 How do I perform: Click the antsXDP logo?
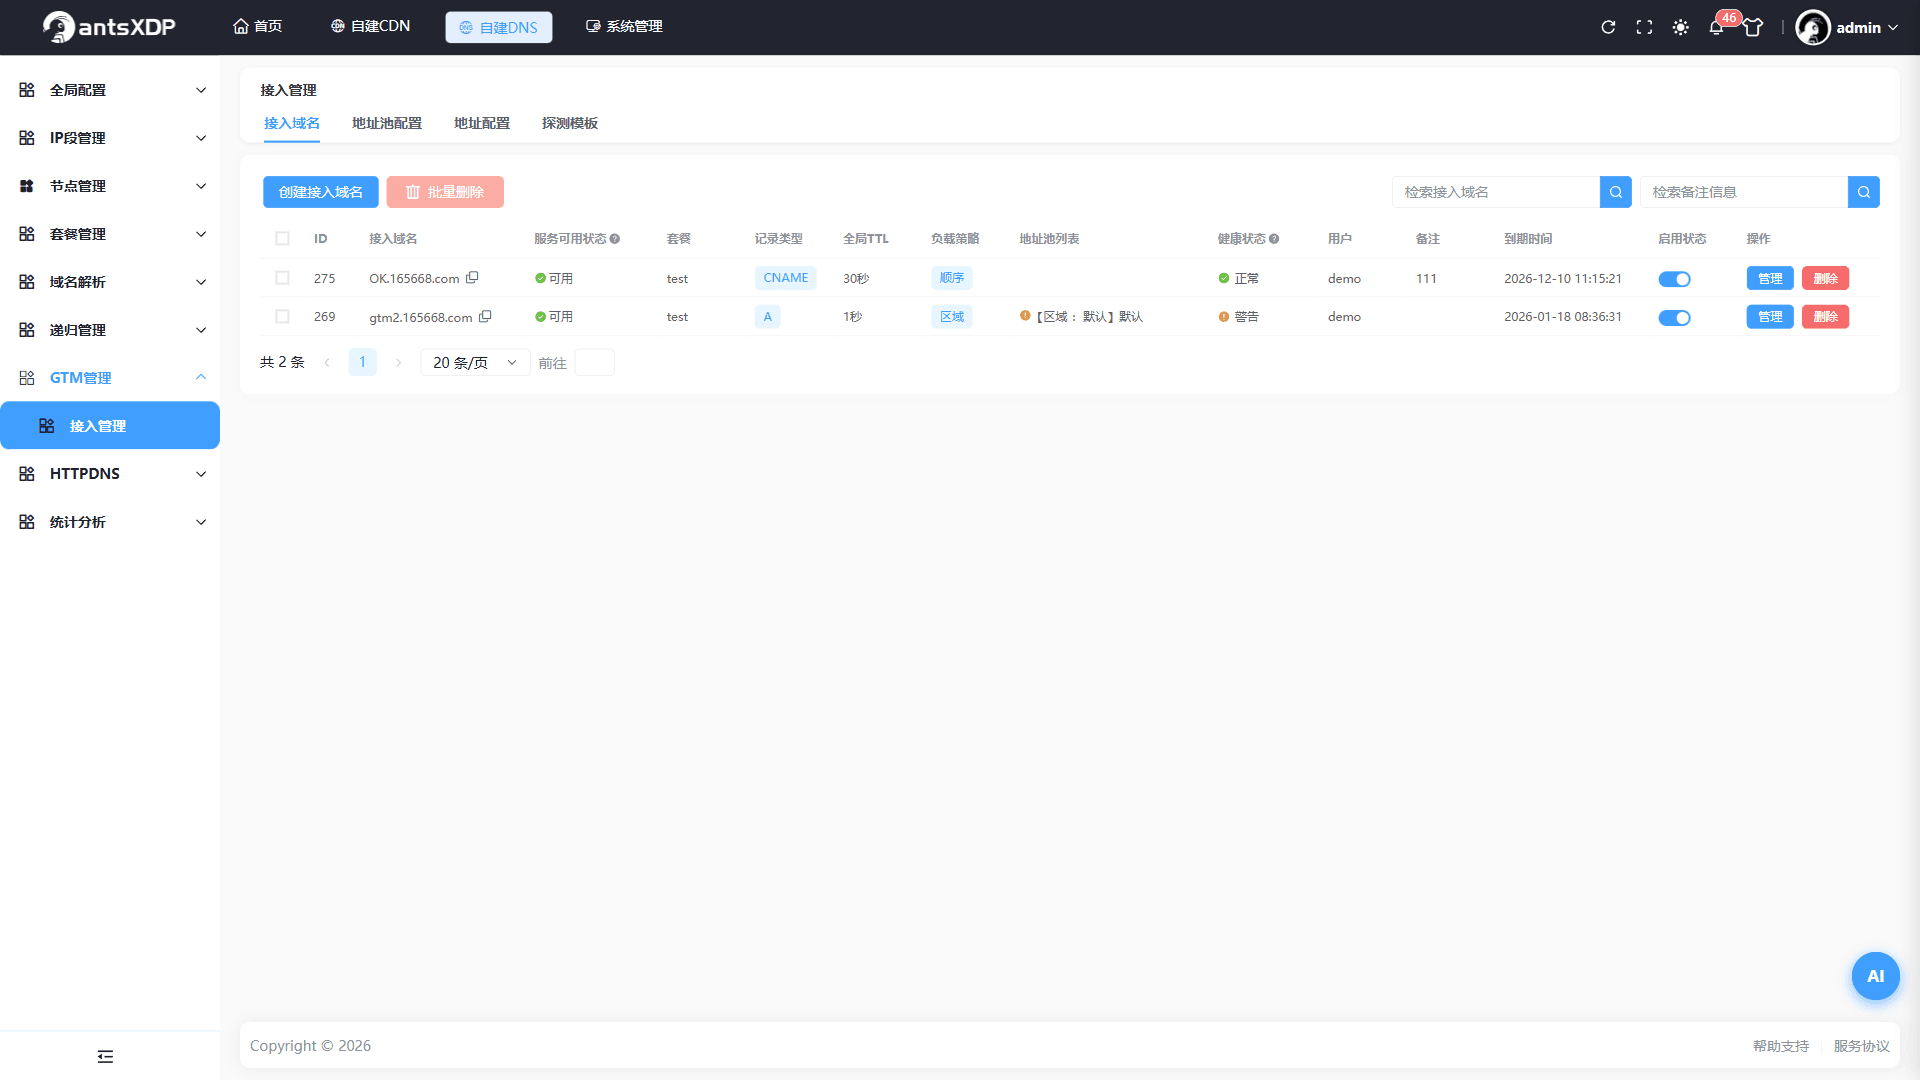click(109, 27)
